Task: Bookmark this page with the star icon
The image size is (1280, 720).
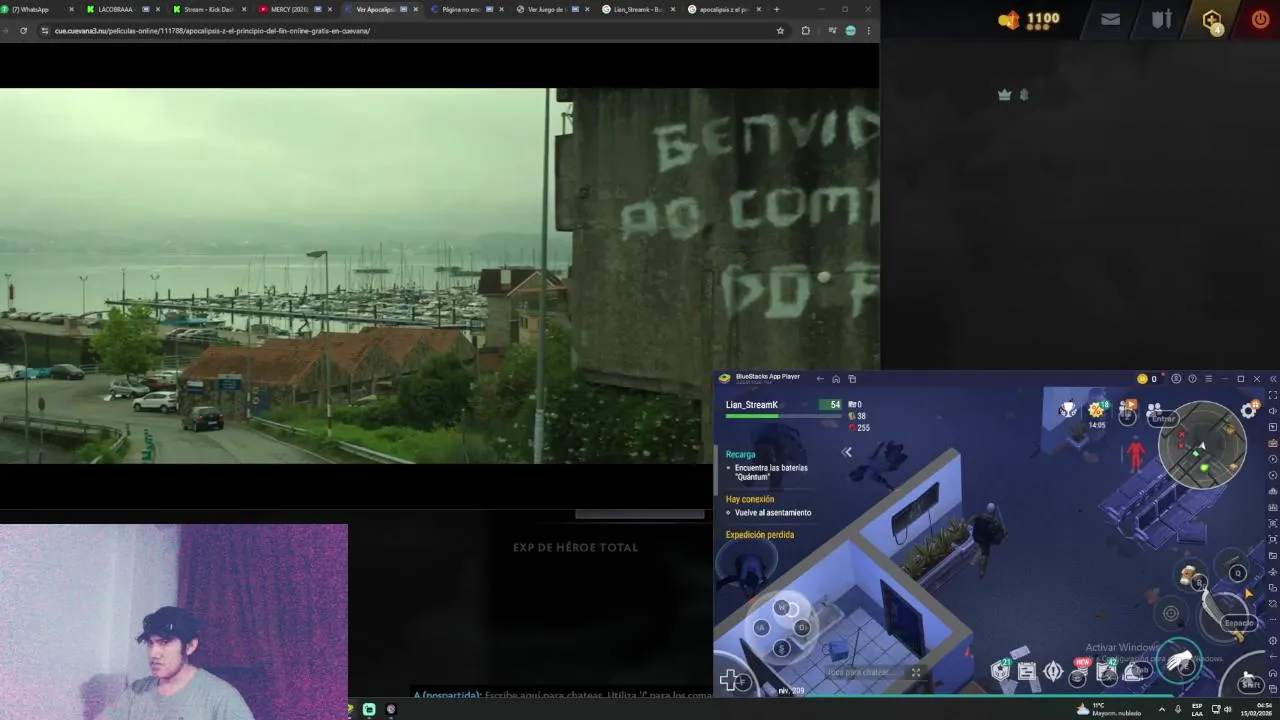Action: coord(780,31)
